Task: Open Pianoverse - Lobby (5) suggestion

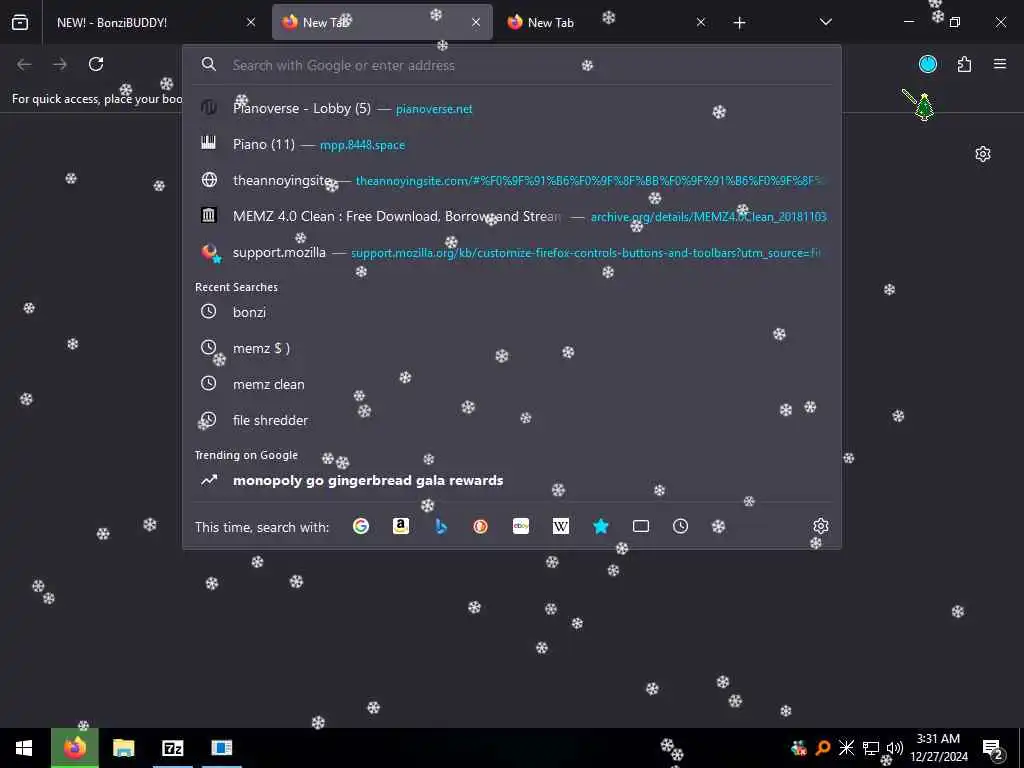Action: (512, 108)
